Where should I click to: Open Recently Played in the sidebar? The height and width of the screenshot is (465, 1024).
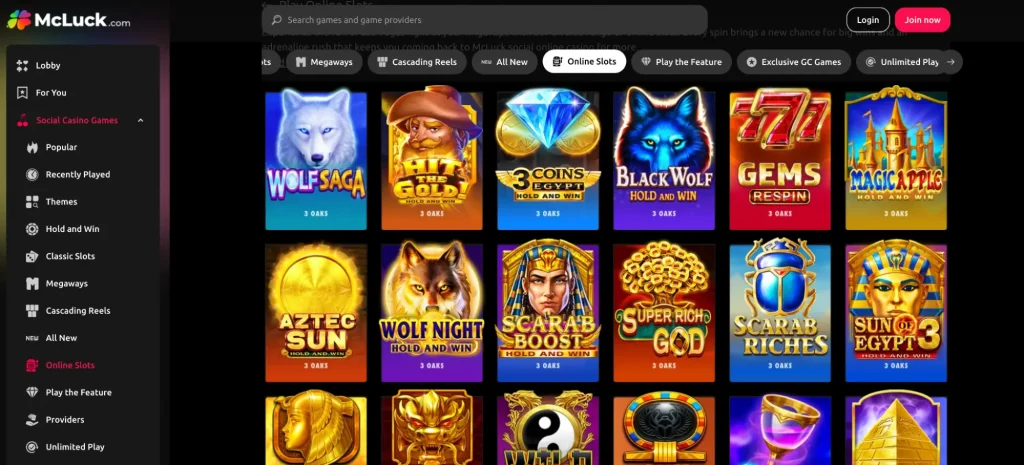(x=78, y=174)
